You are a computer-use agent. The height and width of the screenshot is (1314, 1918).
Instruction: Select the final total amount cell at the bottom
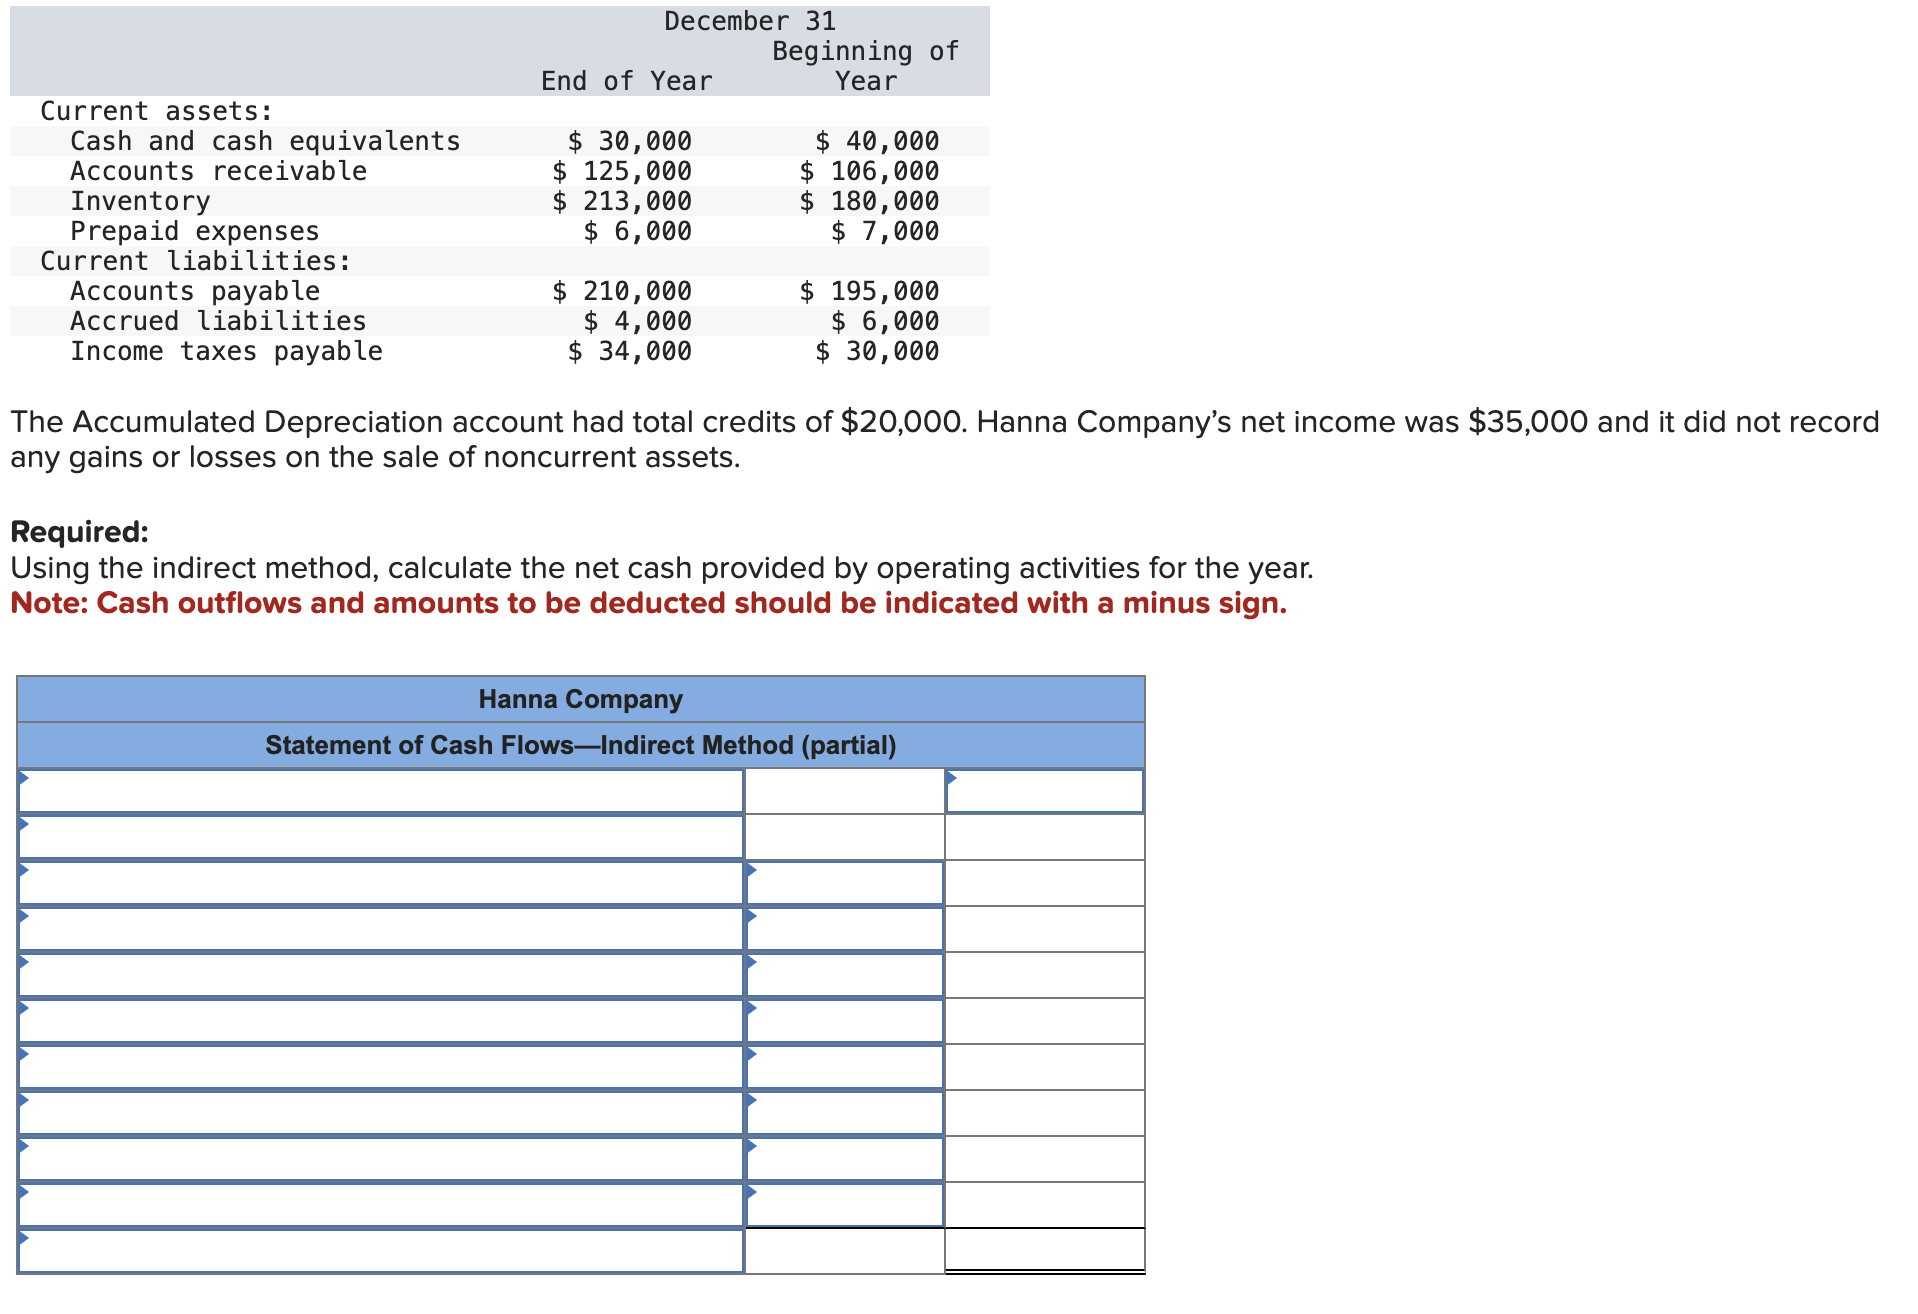point(1045,1252)
